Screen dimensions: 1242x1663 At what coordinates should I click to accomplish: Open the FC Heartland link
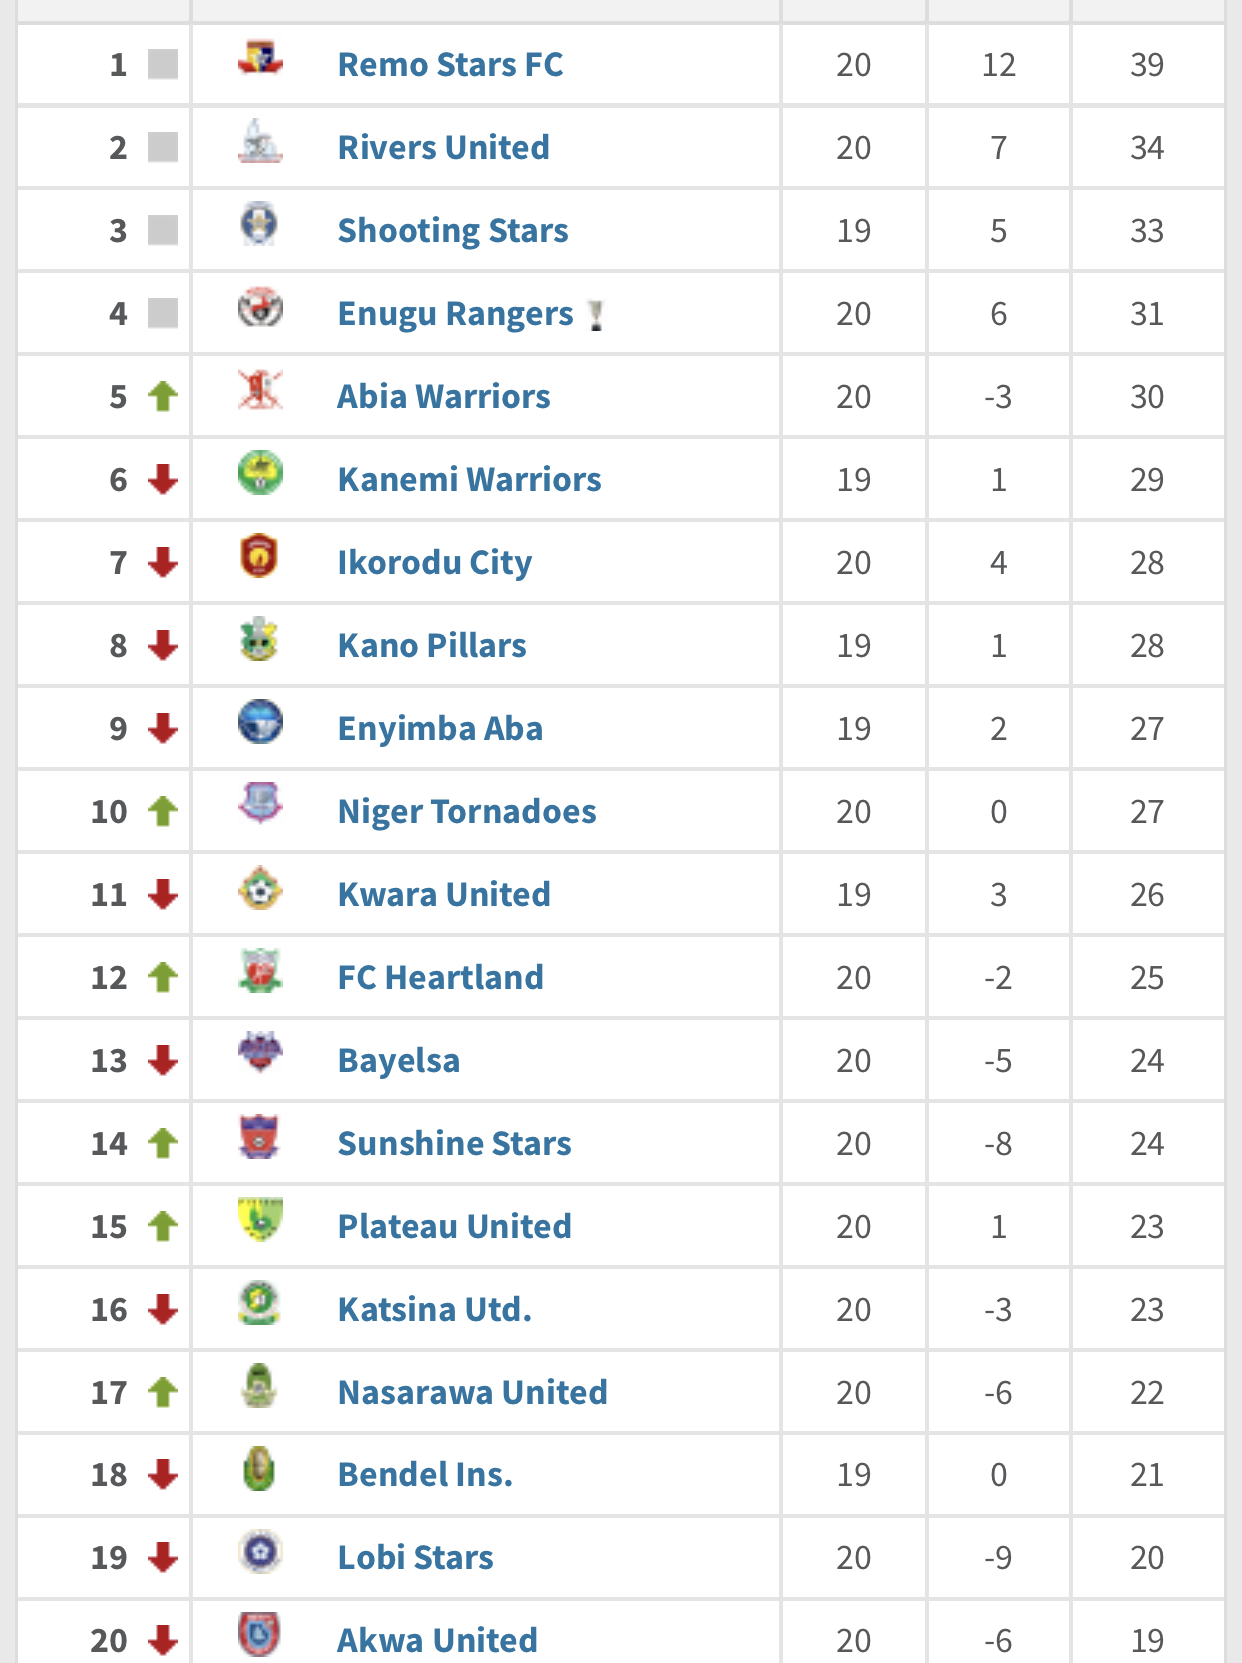click(441, 978)
